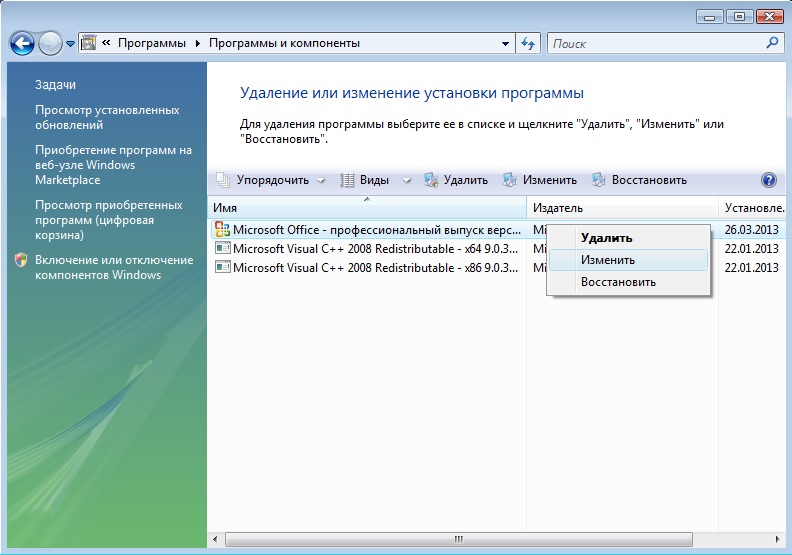Open the Упорядочить dropdown menu
This screenshot has height=555, width=792.
tap(269, 180)
